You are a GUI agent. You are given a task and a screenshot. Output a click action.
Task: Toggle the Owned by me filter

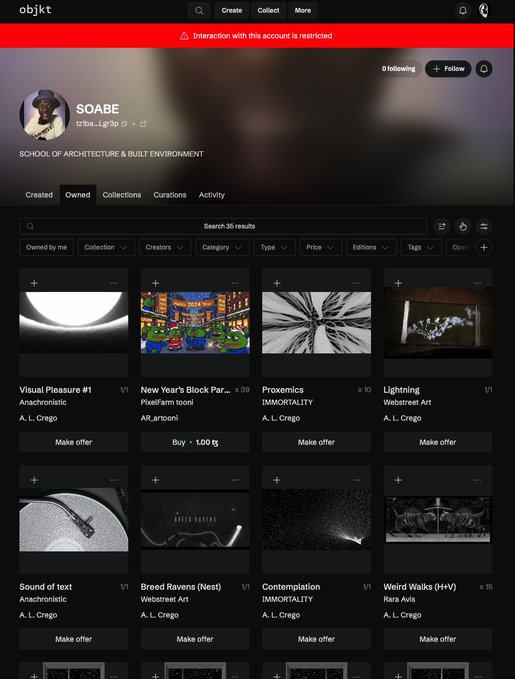(46, 247)
